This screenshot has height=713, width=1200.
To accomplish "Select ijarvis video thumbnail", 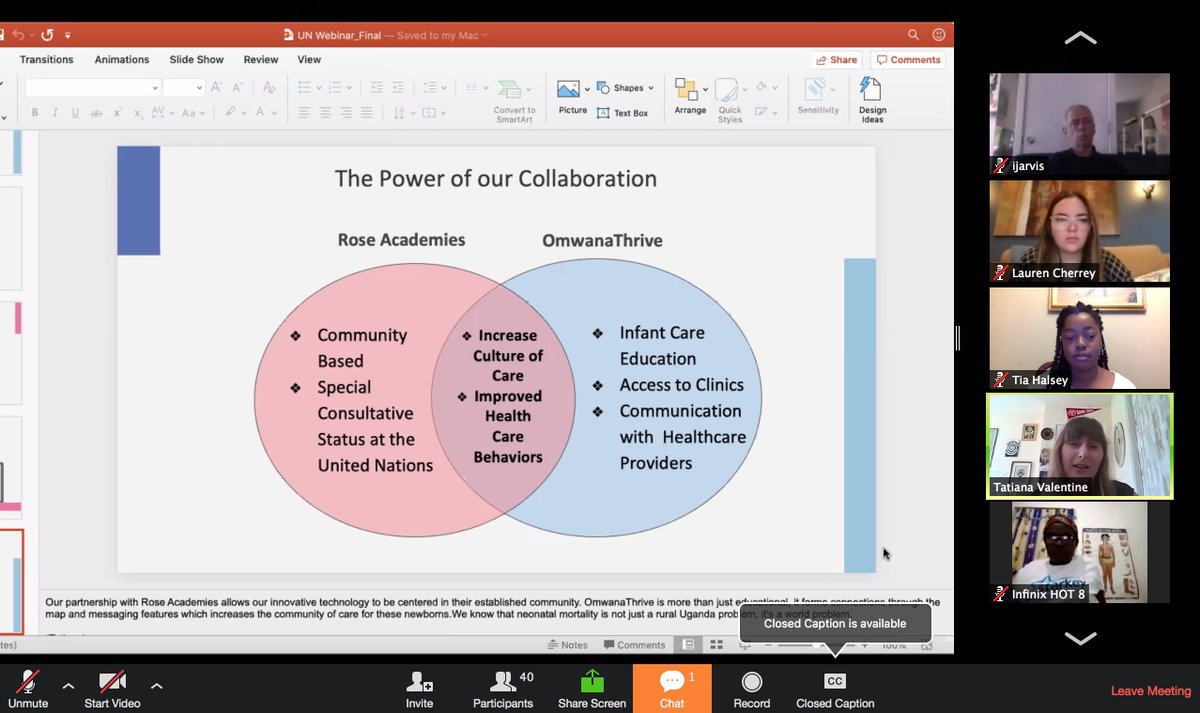I will coord(1080,125).
